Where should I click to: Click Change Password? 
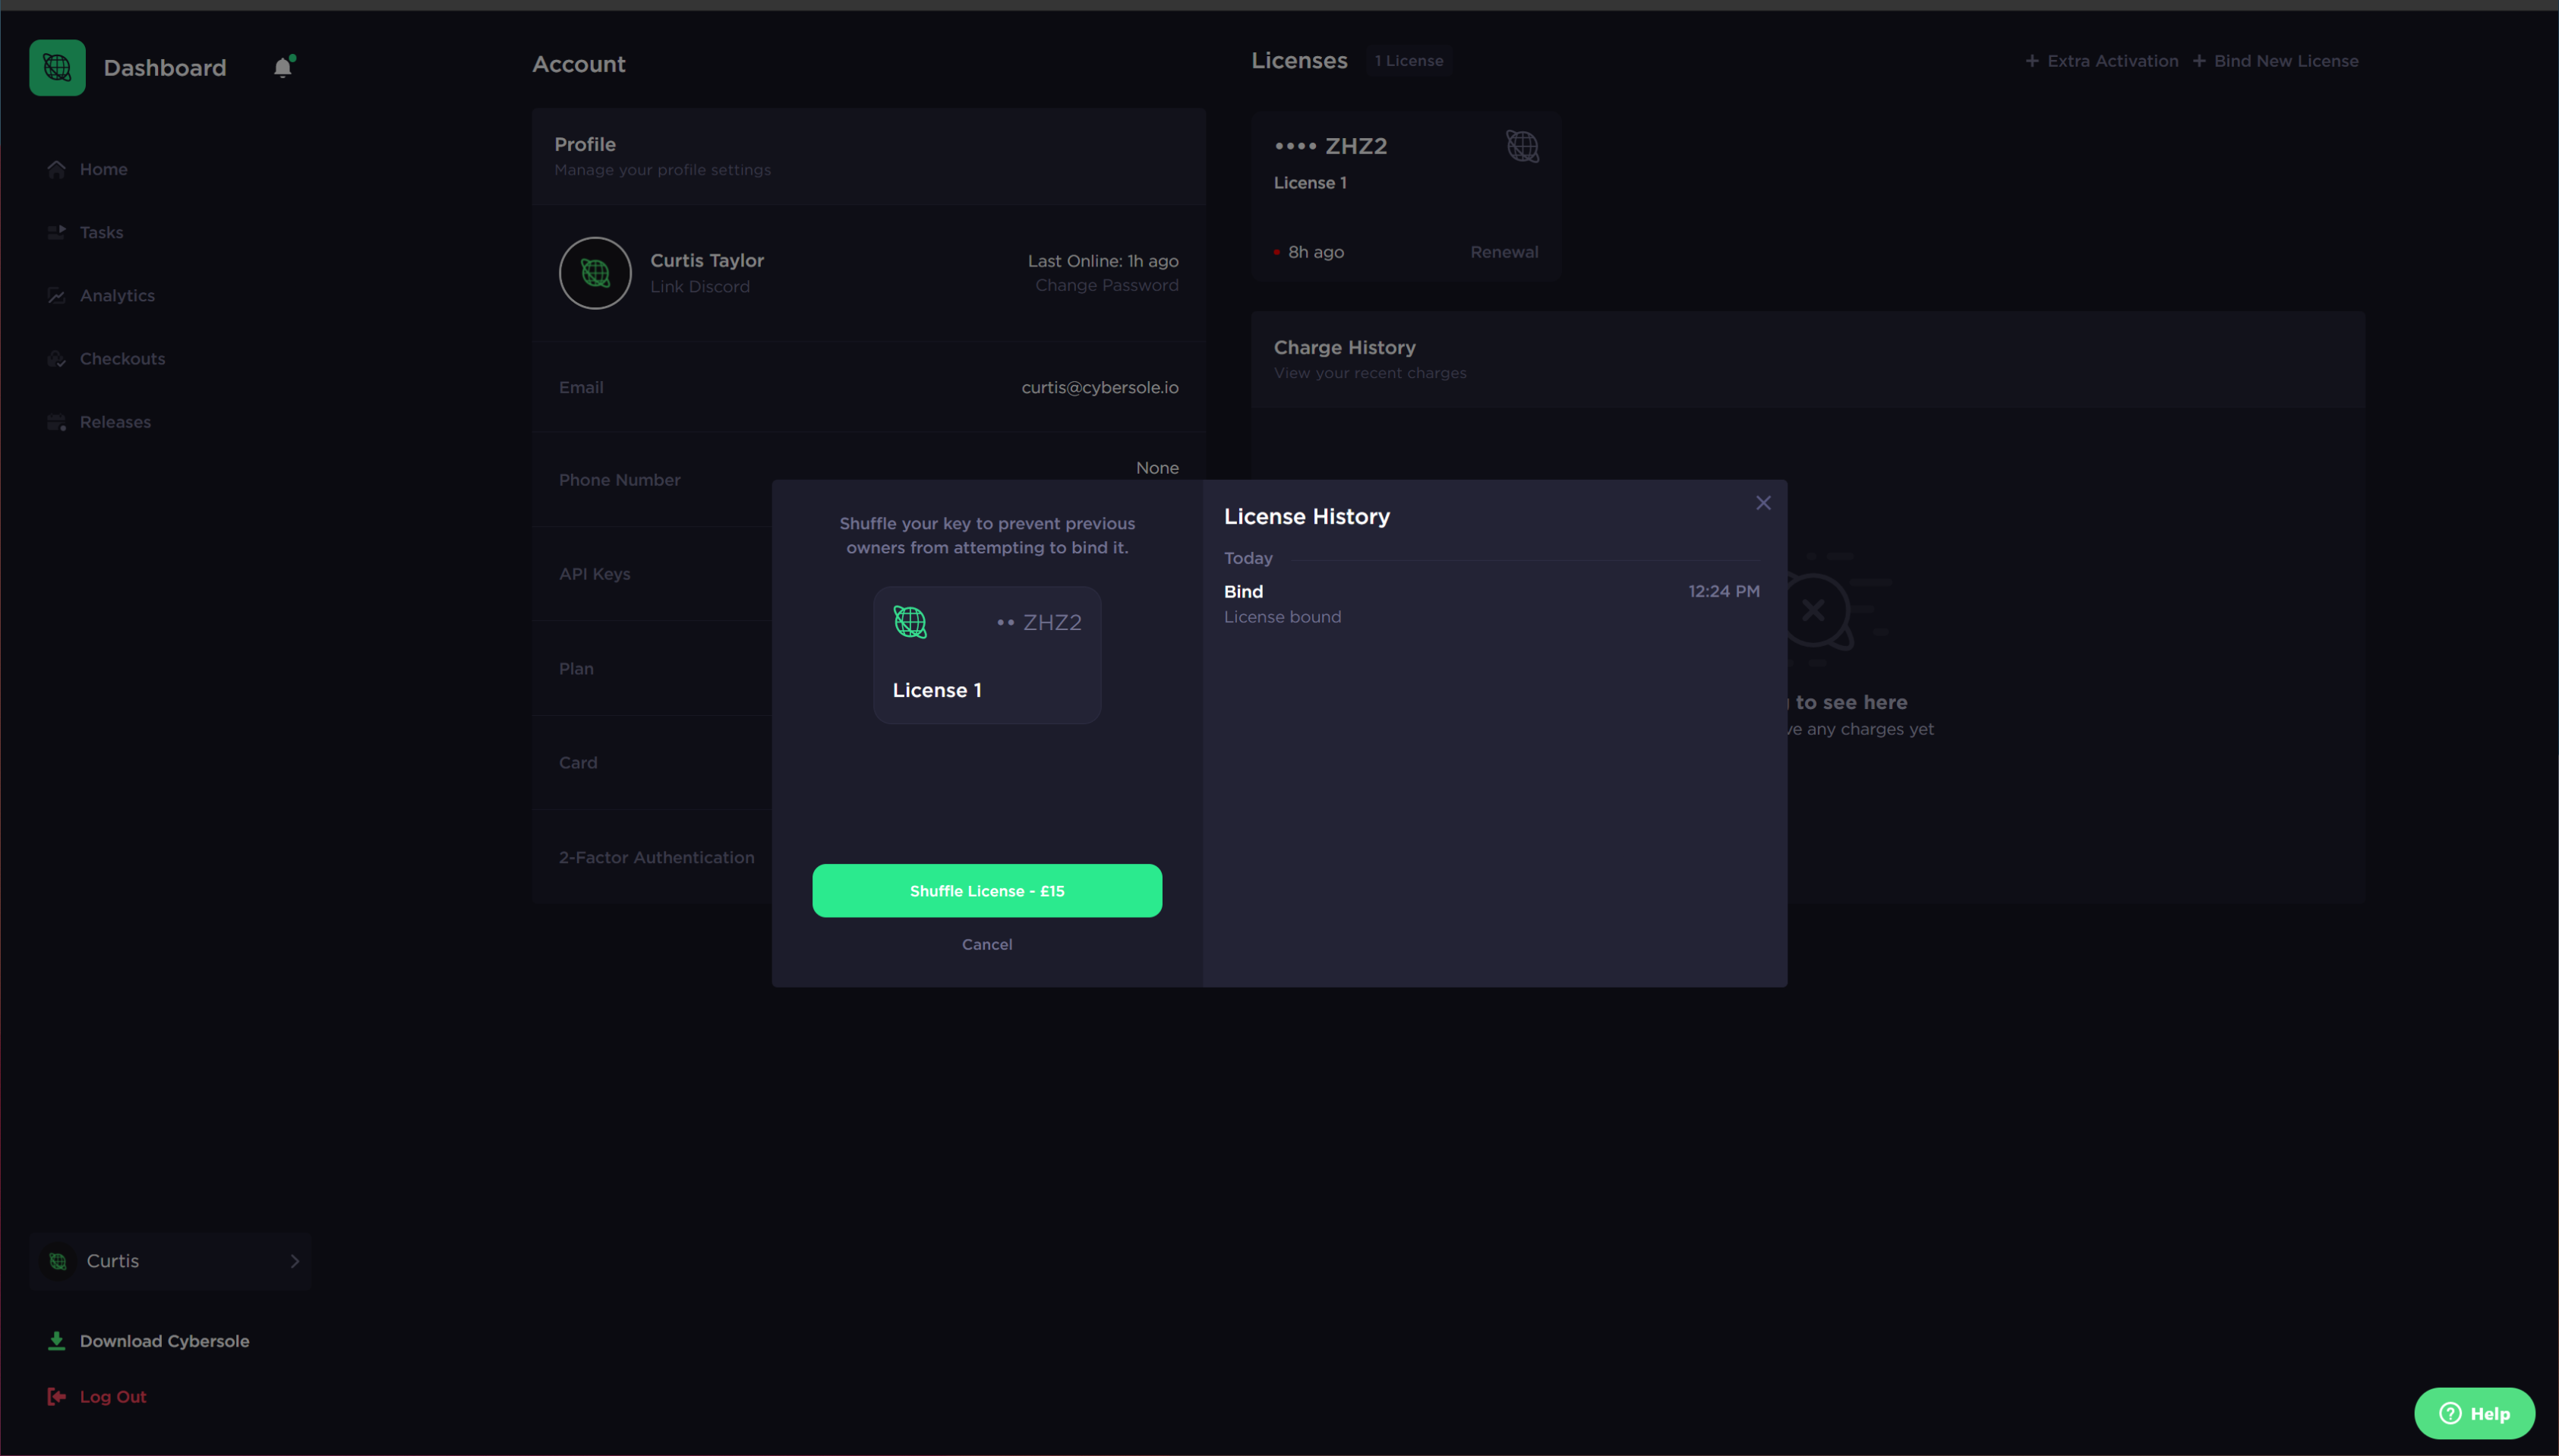tap(1107, 285)
